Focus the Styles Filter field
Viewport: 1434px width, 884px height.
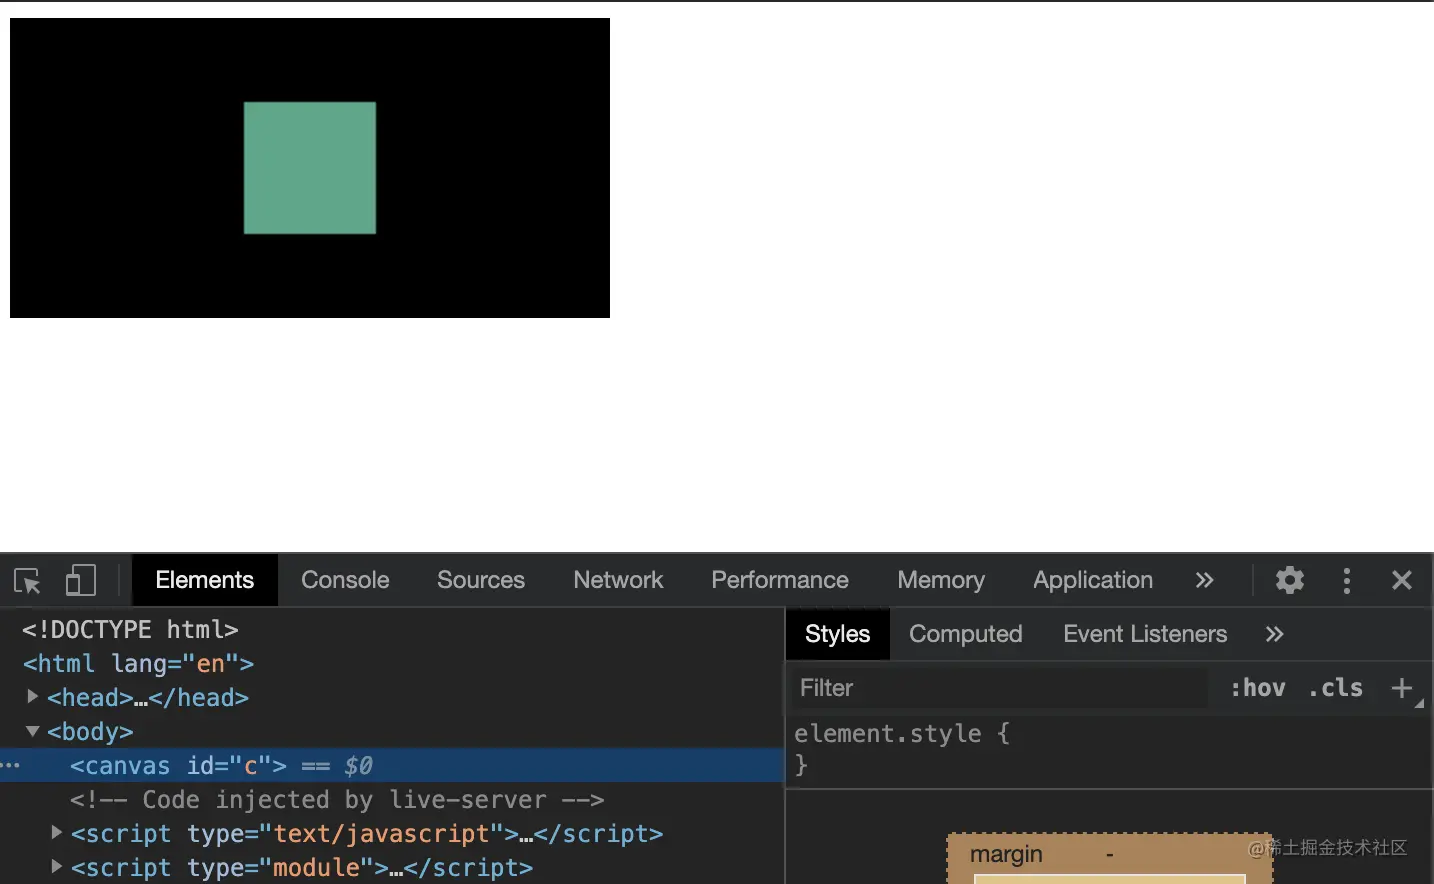click(x=1000, y=688)
